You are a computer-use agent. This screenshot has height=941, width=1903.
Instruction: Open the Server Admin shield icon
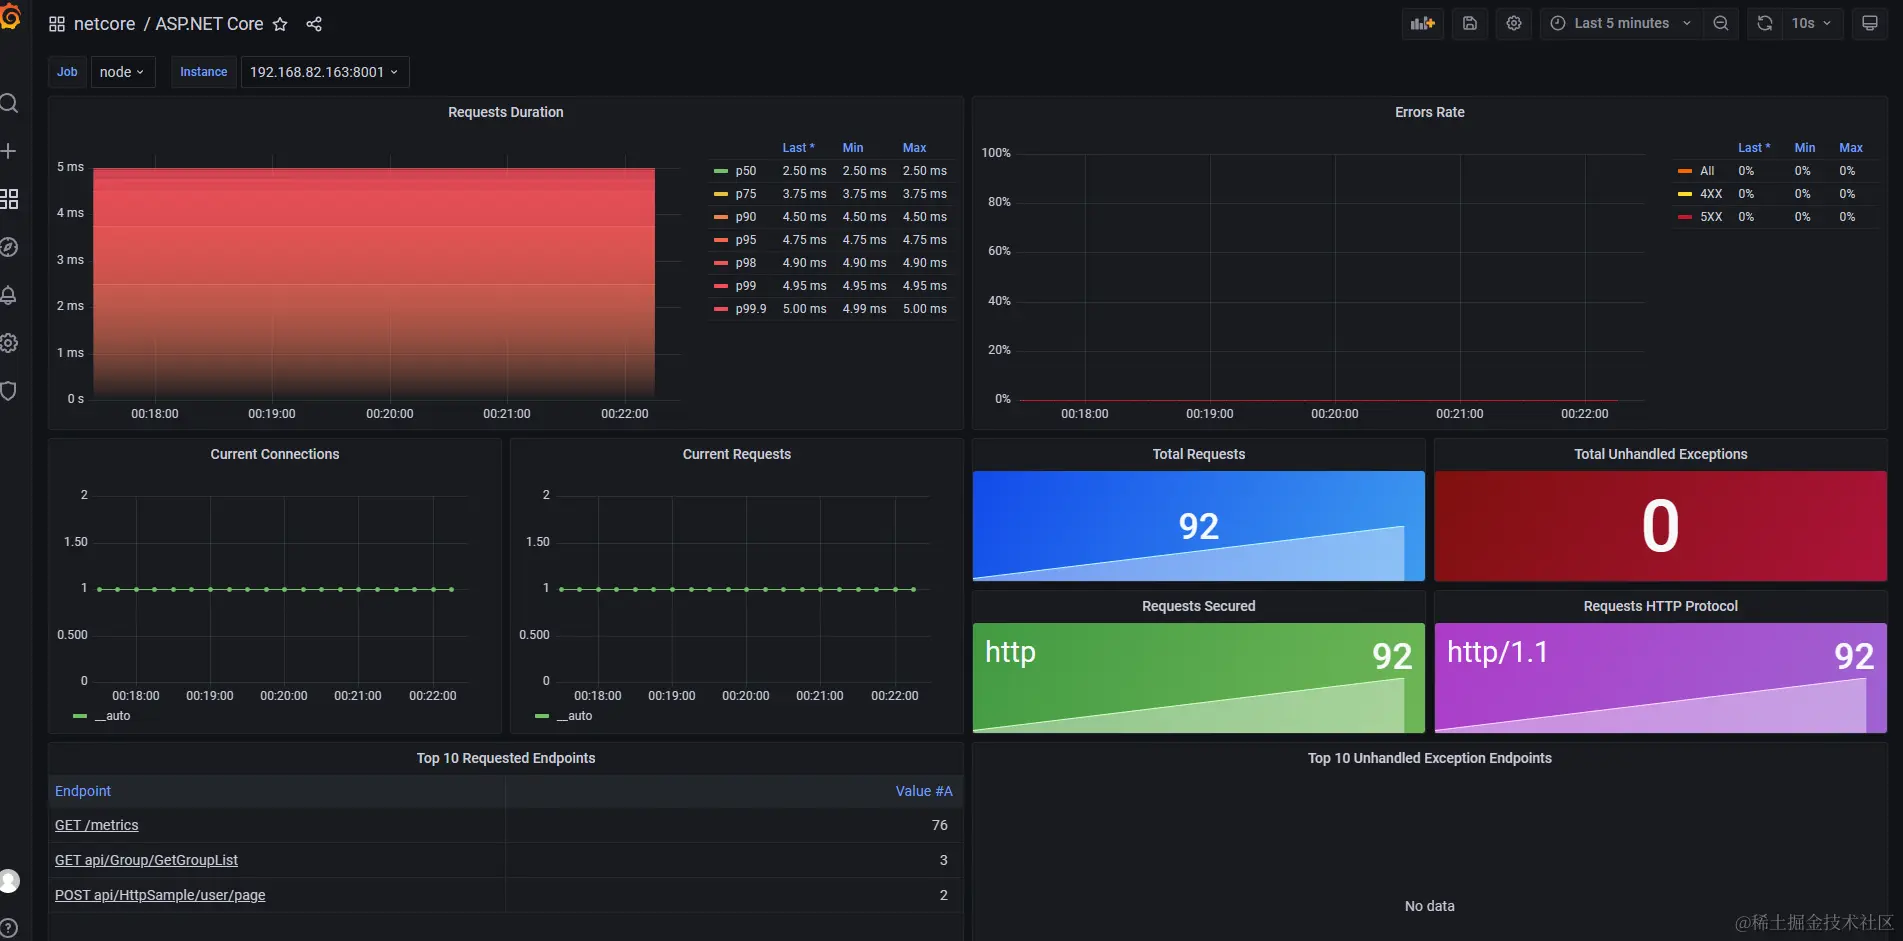tap(9, 391)
